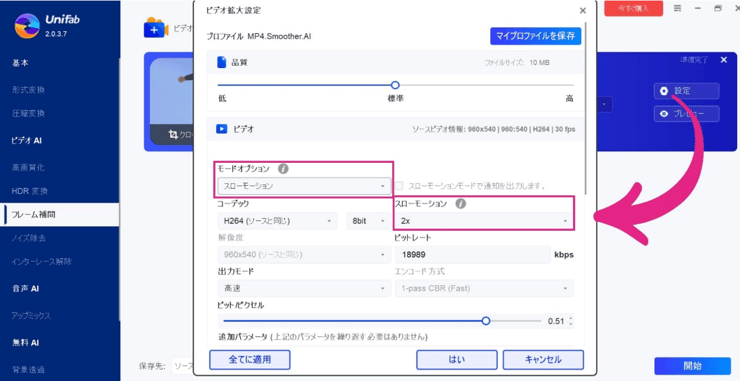Image resolution: width=740 pixels, height=381 pixels.
Task: Click the bits per pixel slider handle
Action: click(486, 321)
